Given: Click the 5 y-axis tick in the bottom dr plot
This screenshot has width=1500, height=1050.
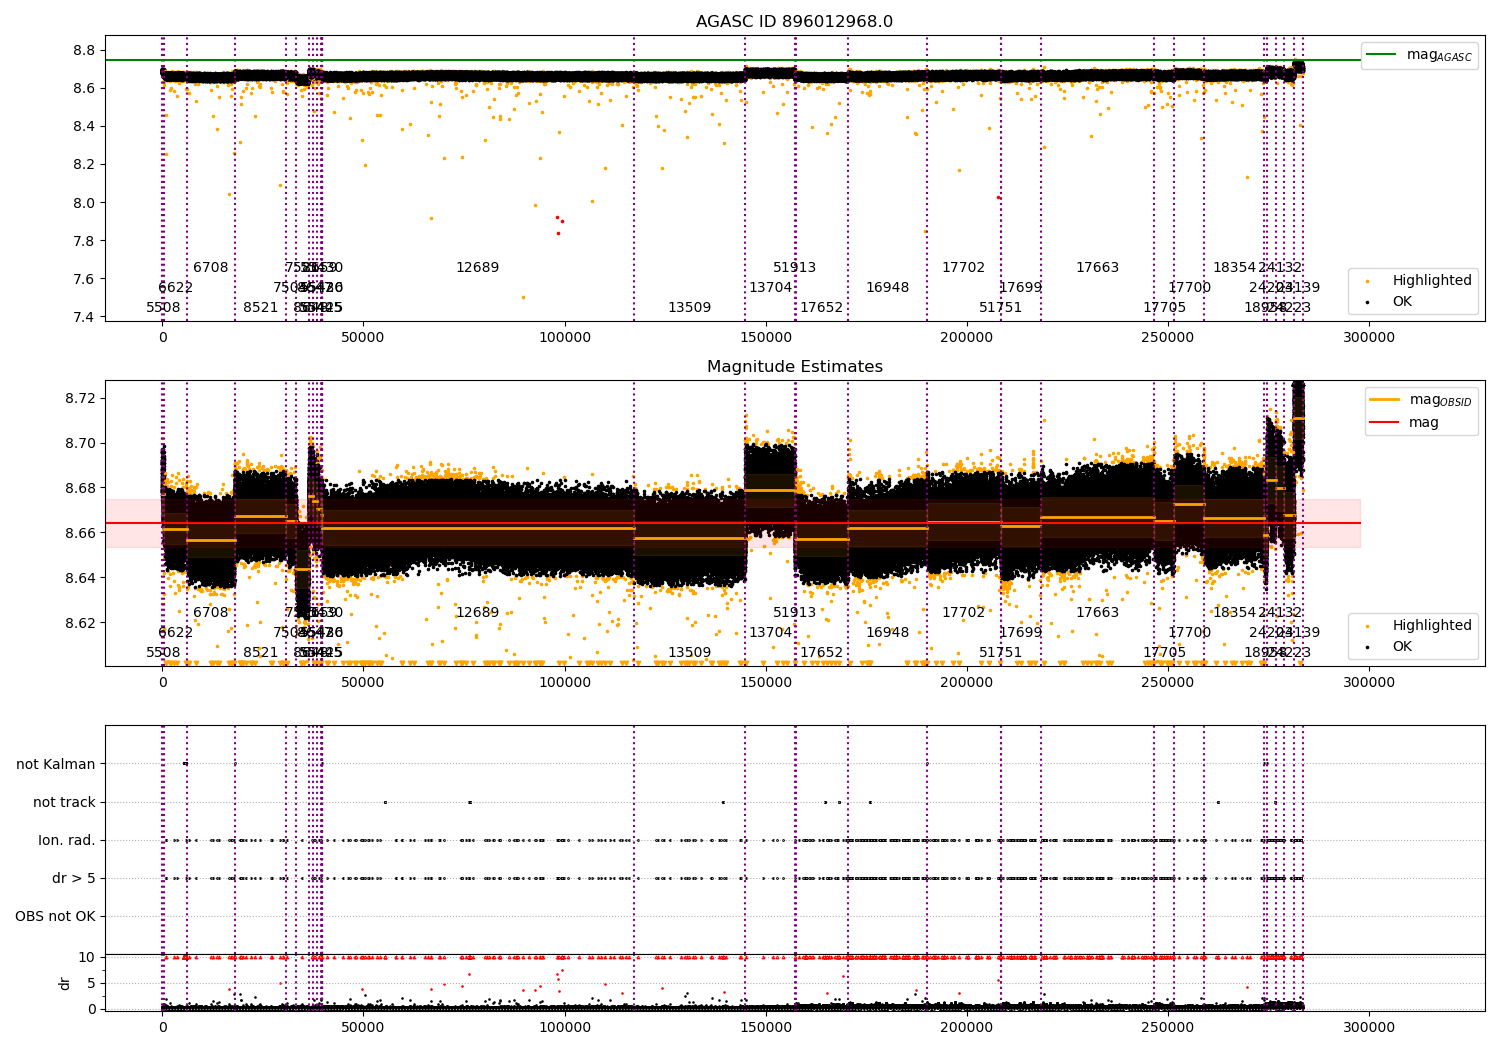Looking at the screenshot, I should 91,983.
